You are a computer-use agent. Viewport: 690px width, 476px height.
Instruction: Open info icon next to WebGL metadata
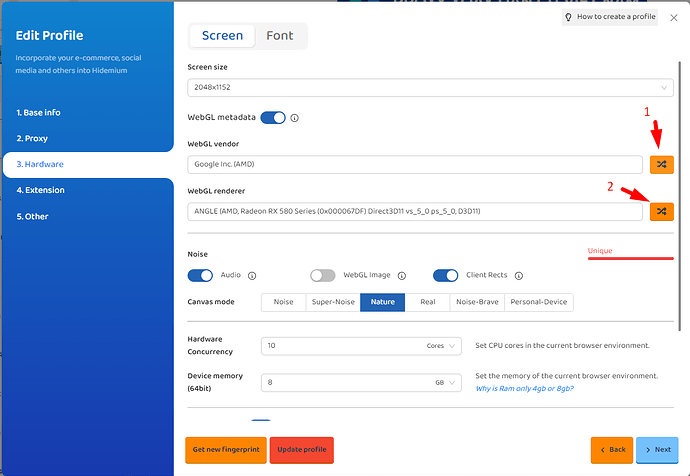point(294,118)
